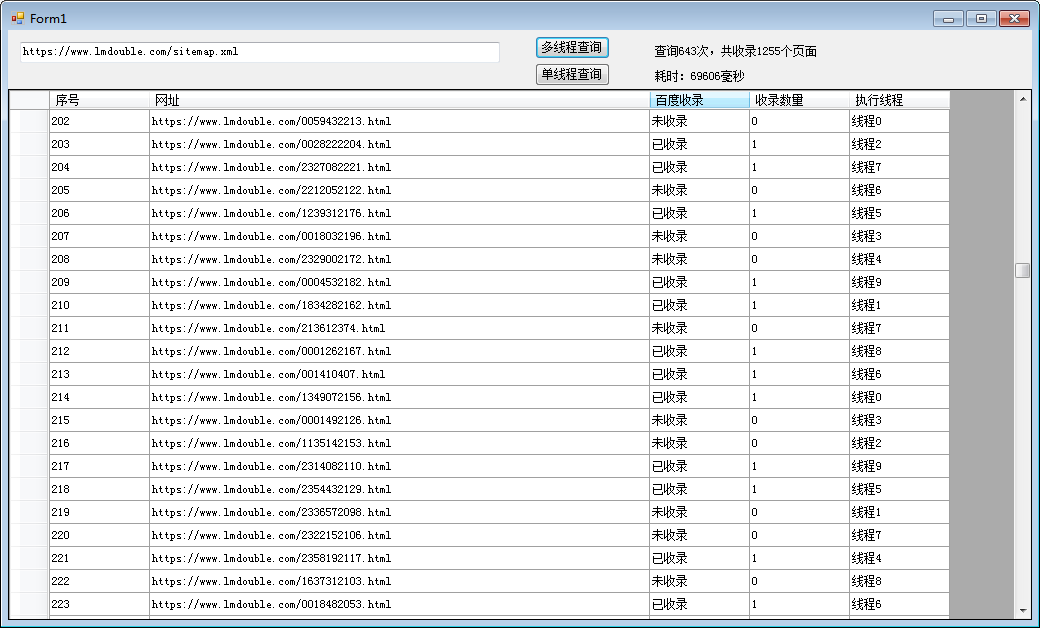Close the Form1 window
Viewport: 1040px width, 628px height.
pyautogui.click(x=1014, y=19)
